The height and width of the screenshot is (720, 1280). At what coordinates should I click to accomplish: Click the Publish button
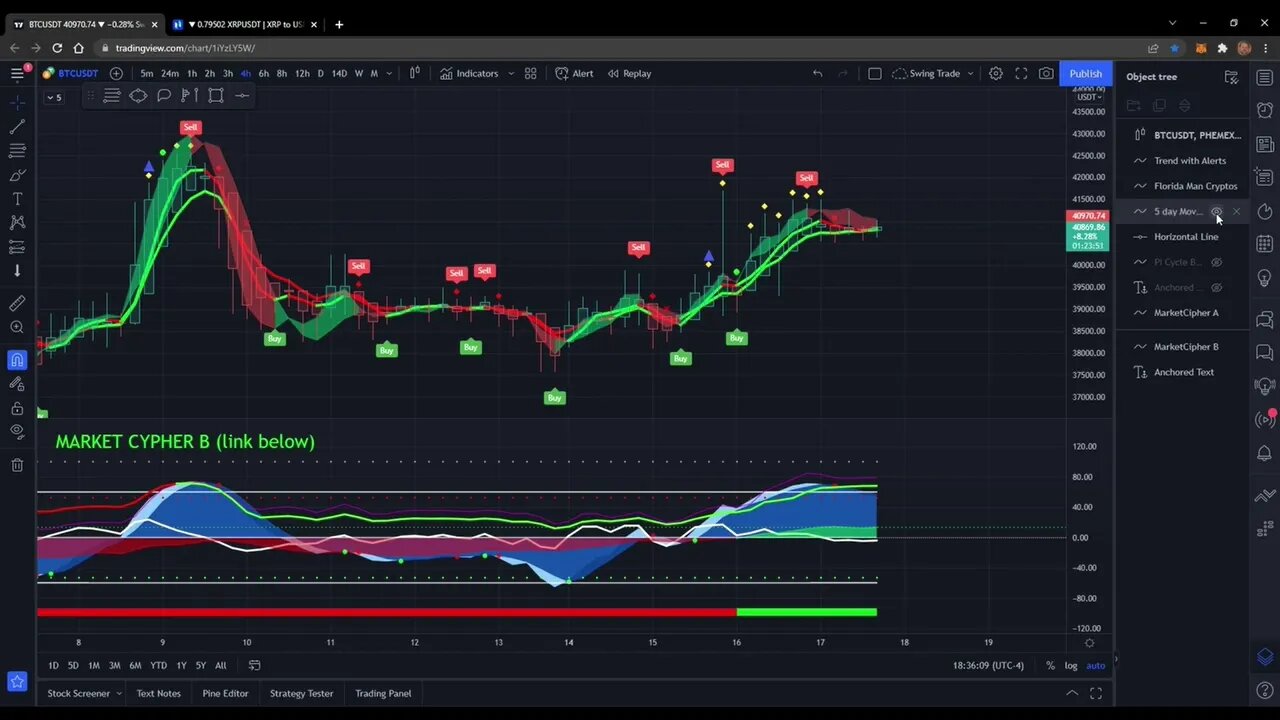pos(1085,73)
